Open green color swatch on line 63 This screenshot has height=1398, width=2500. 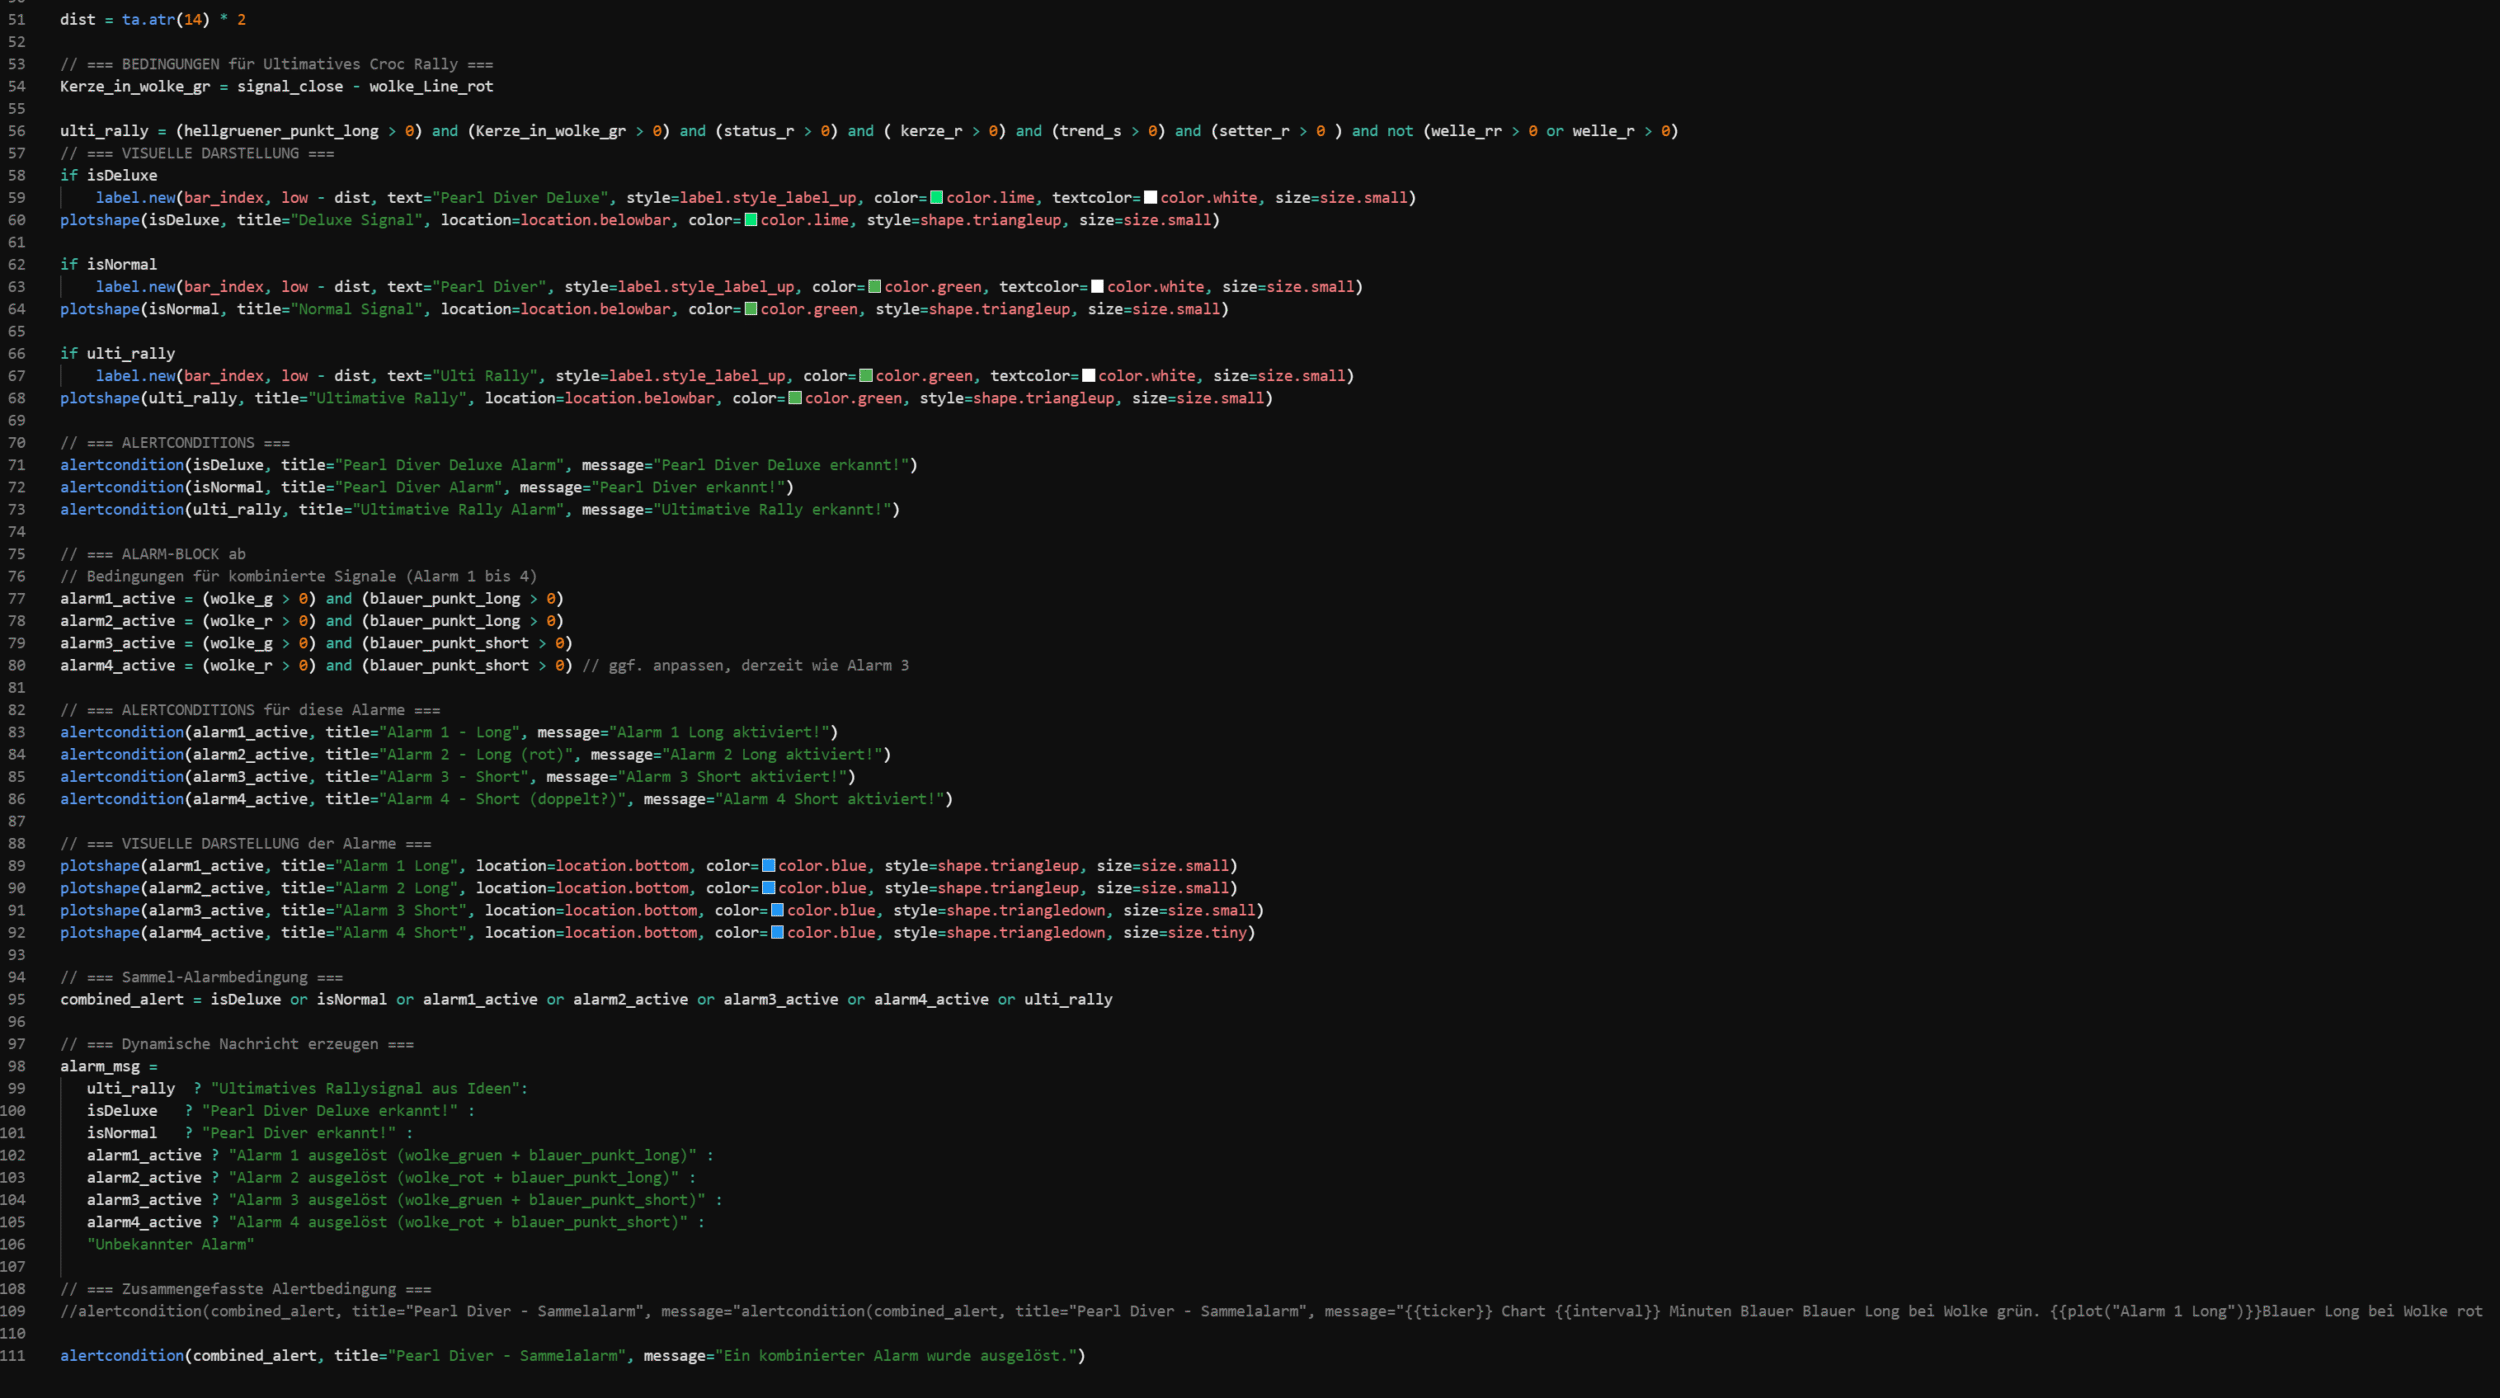[x=874, y=287]
